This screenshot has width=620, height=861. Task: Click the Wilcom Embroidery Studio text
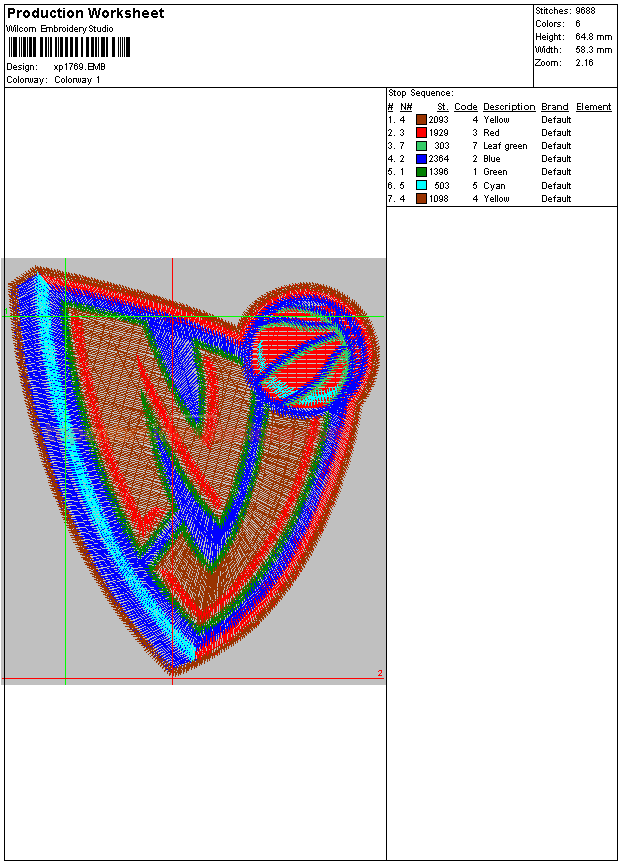(60, 29)
